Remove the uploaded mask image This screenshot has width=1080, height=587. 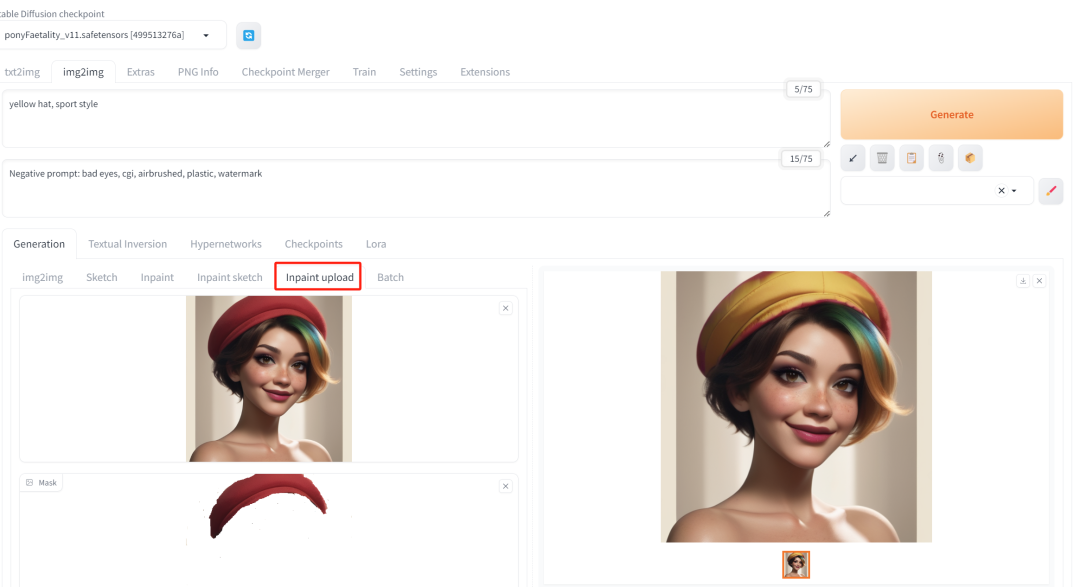tap(505, 486)
